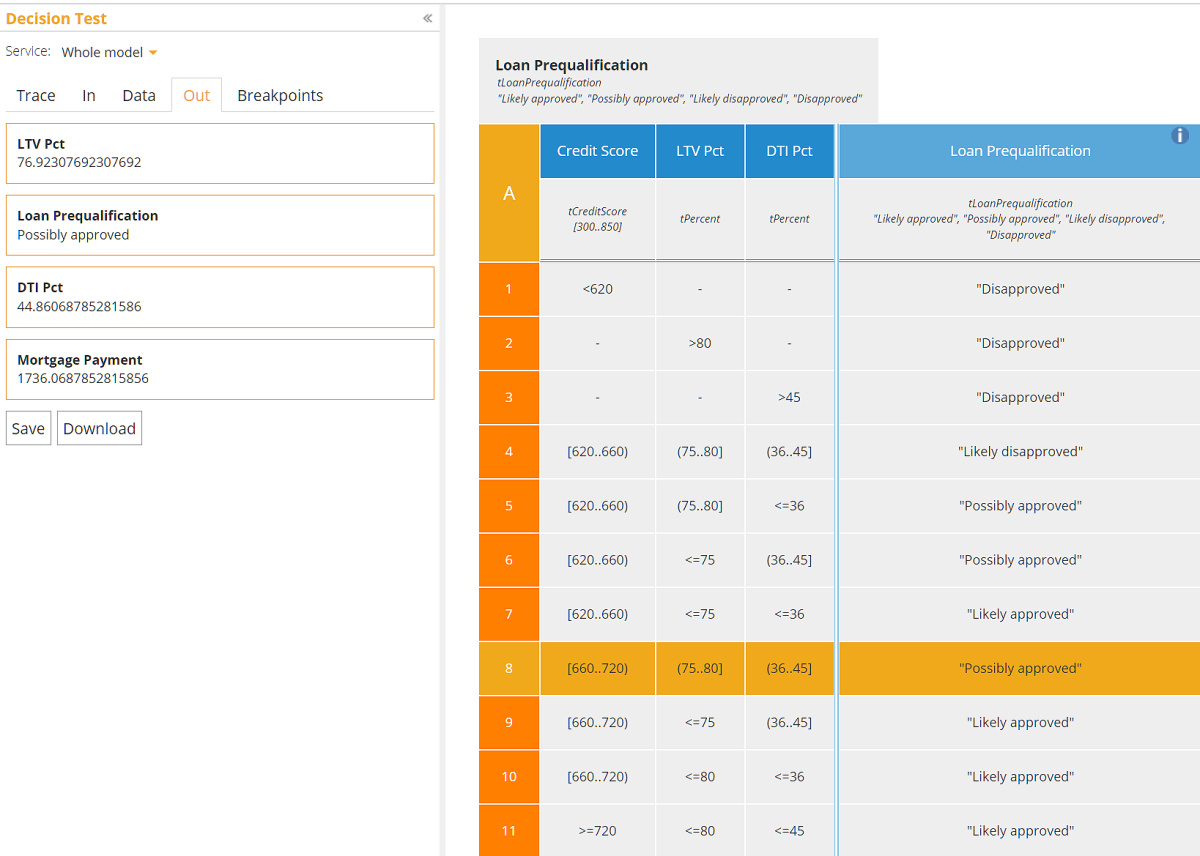Click the Download button
The image size is (1200, 856).
point(99,428)
